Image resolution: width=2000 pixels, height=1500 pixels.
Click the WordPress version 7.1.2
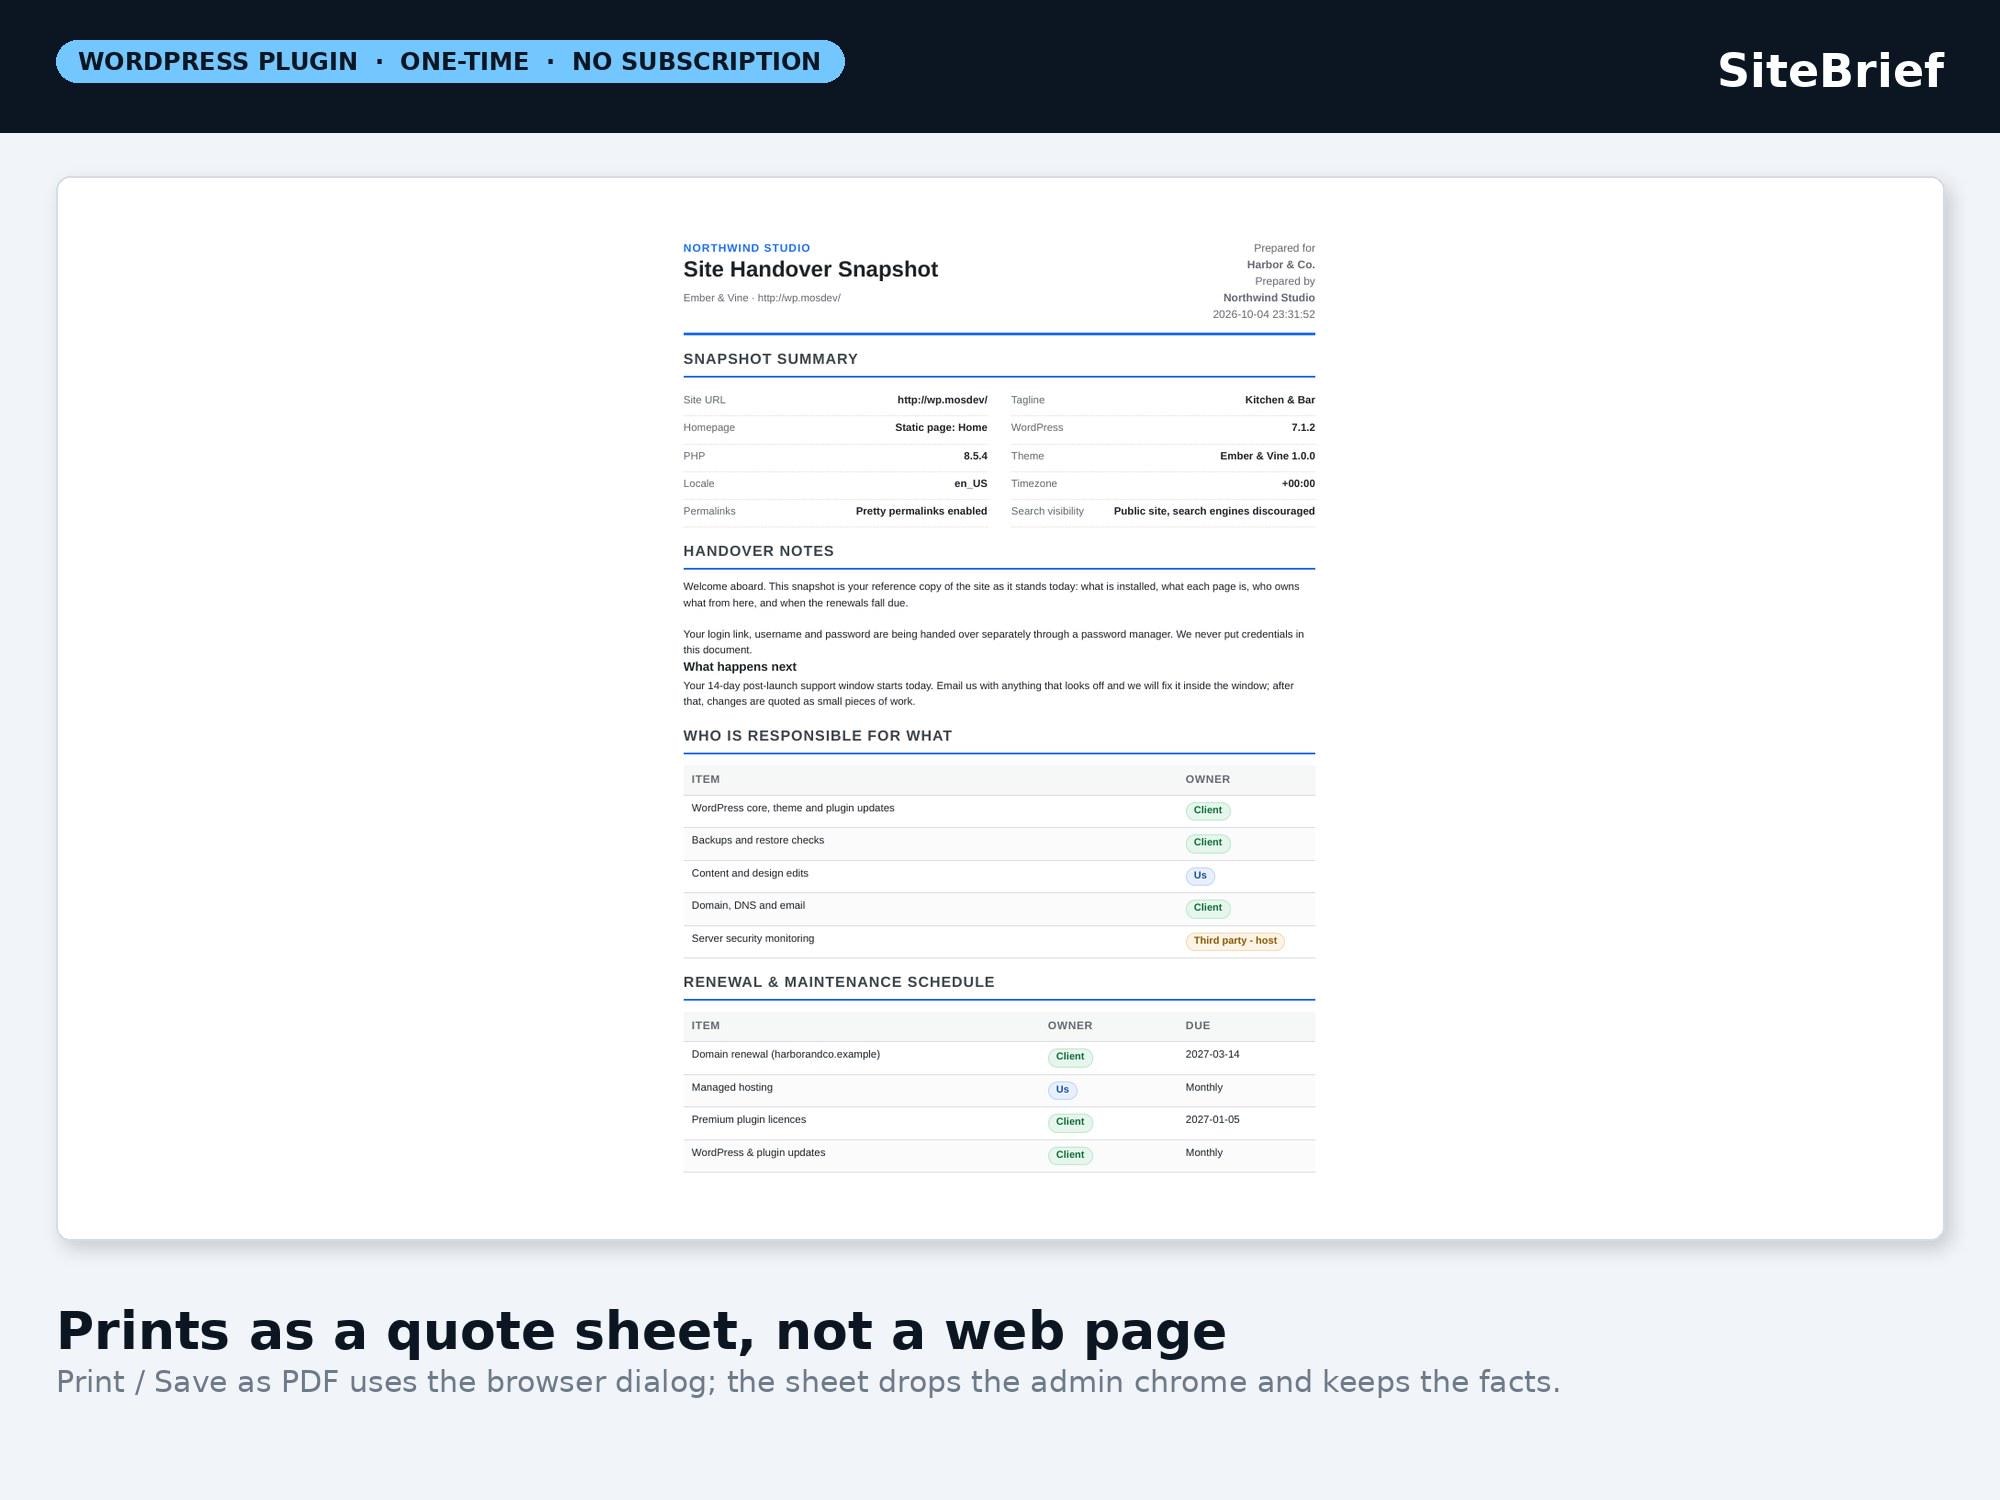[1302, 427]
